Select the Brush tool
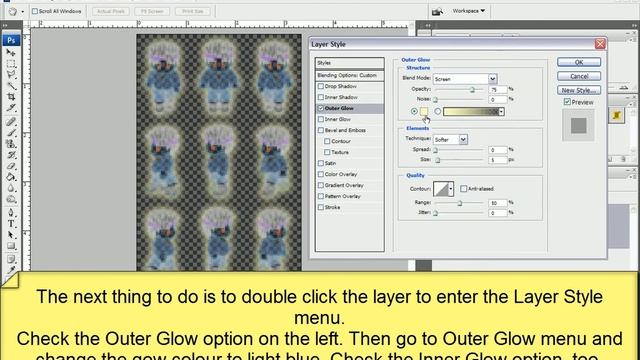Image resolution: width=640 pixels, height=360 pixels. pos(11,133)
